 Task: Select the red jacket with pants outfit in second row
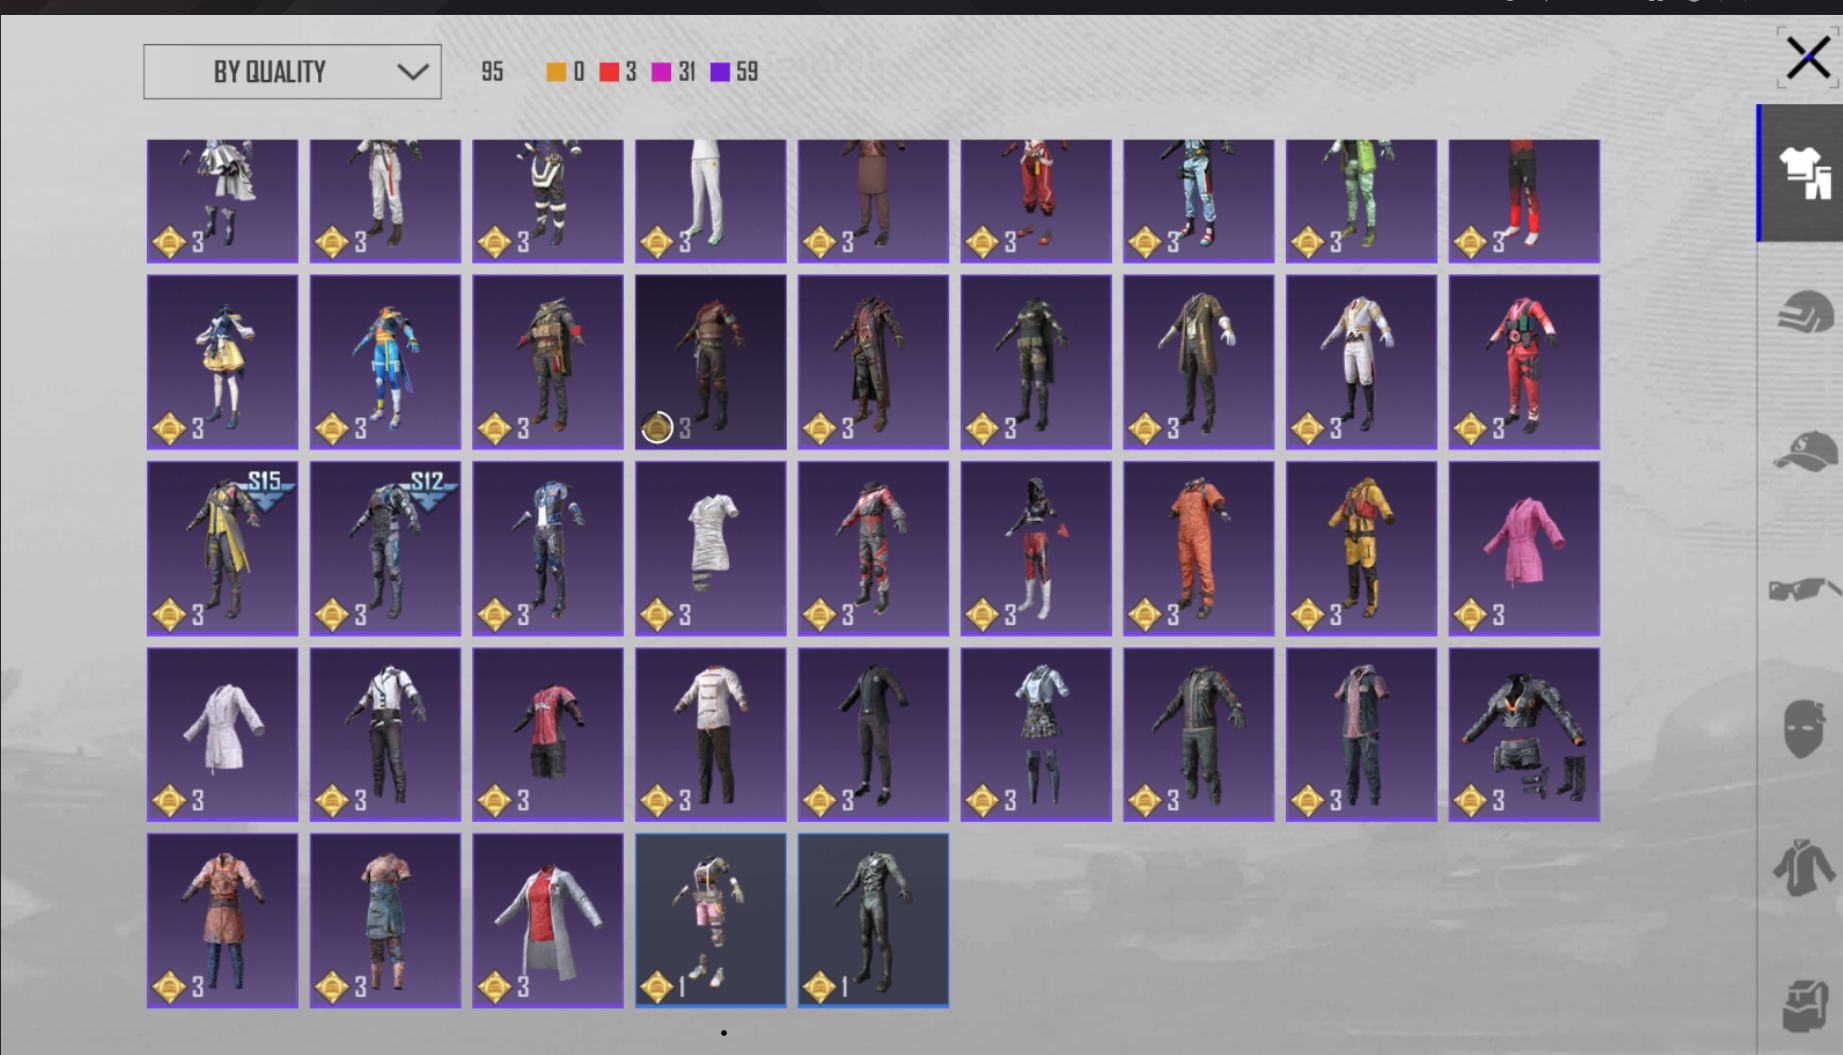click(x=1524, y=362)
